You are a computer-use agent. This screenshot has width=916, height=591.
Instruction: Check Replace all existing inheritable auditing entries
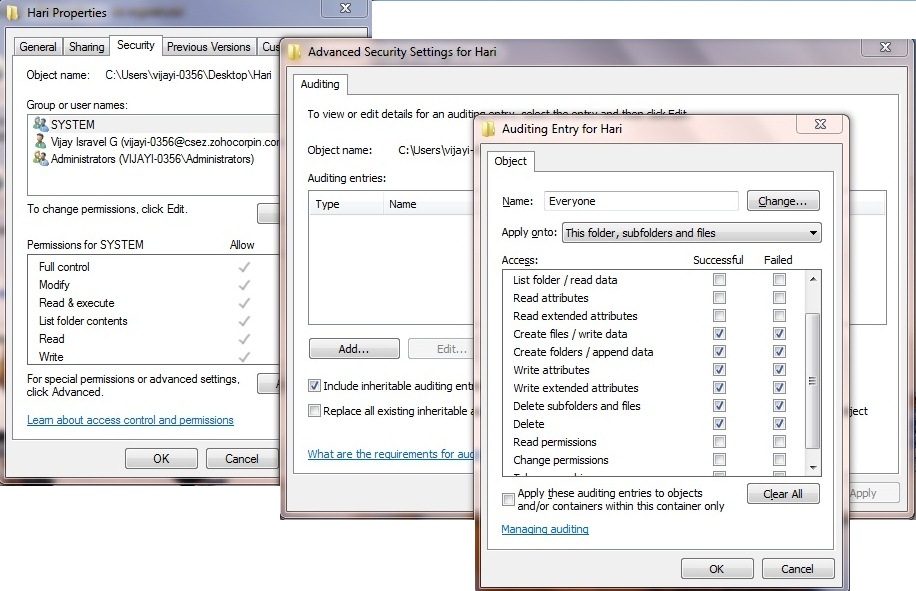coord(314,411)
